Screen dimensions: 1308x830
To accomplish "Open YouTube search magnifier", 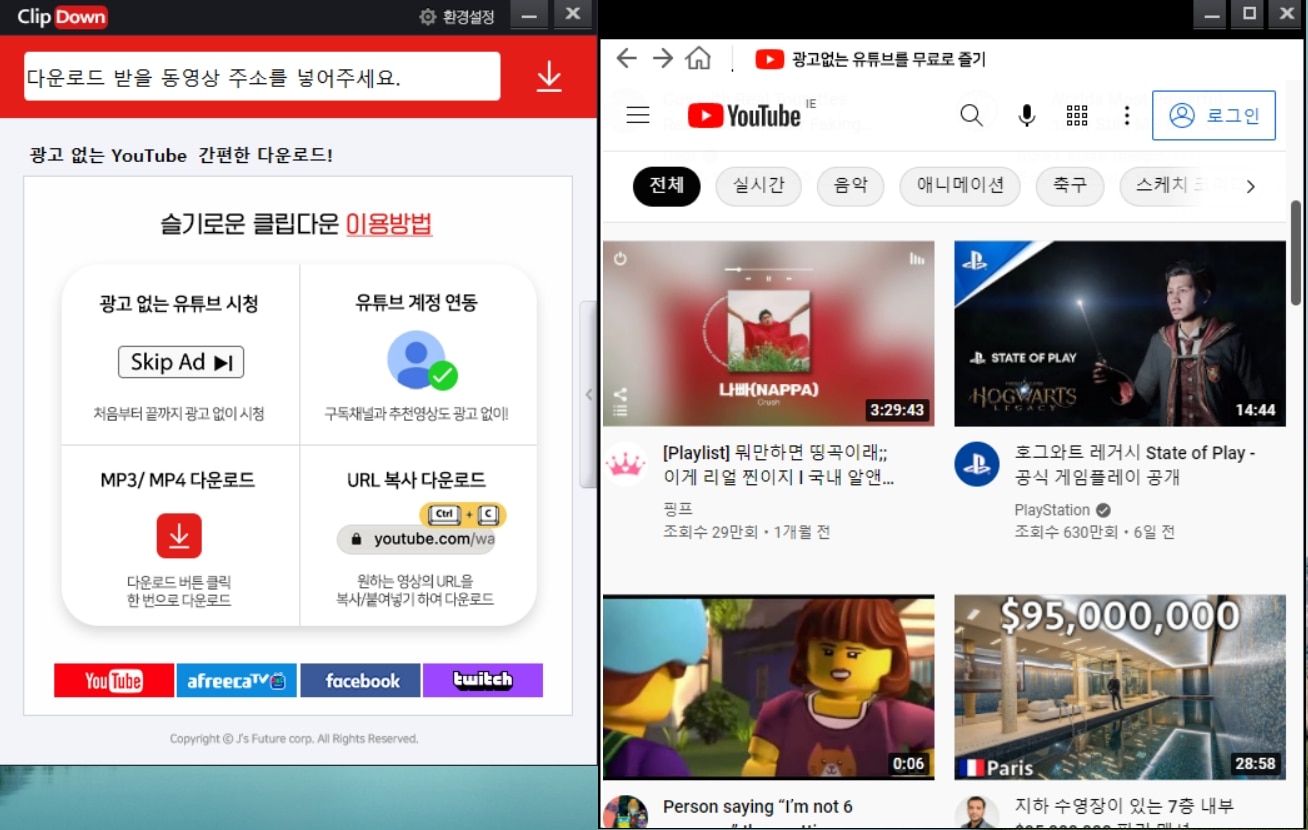I will pos(971,115).
